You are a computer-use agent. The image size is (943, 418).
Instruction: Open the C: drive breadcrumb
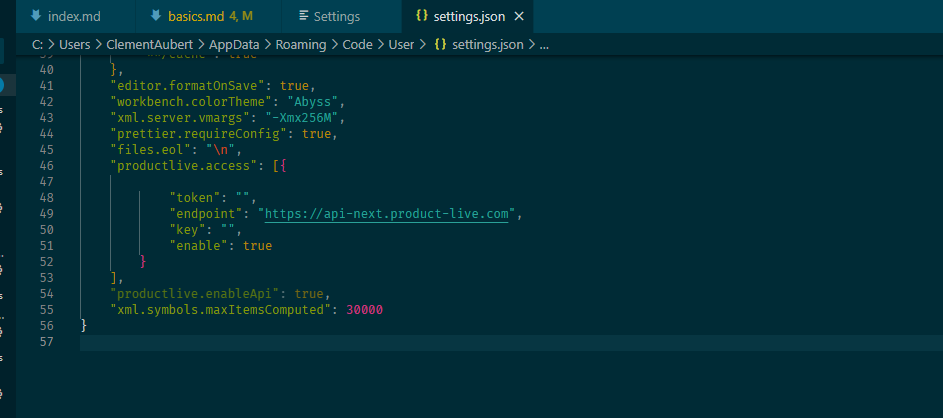37,45
